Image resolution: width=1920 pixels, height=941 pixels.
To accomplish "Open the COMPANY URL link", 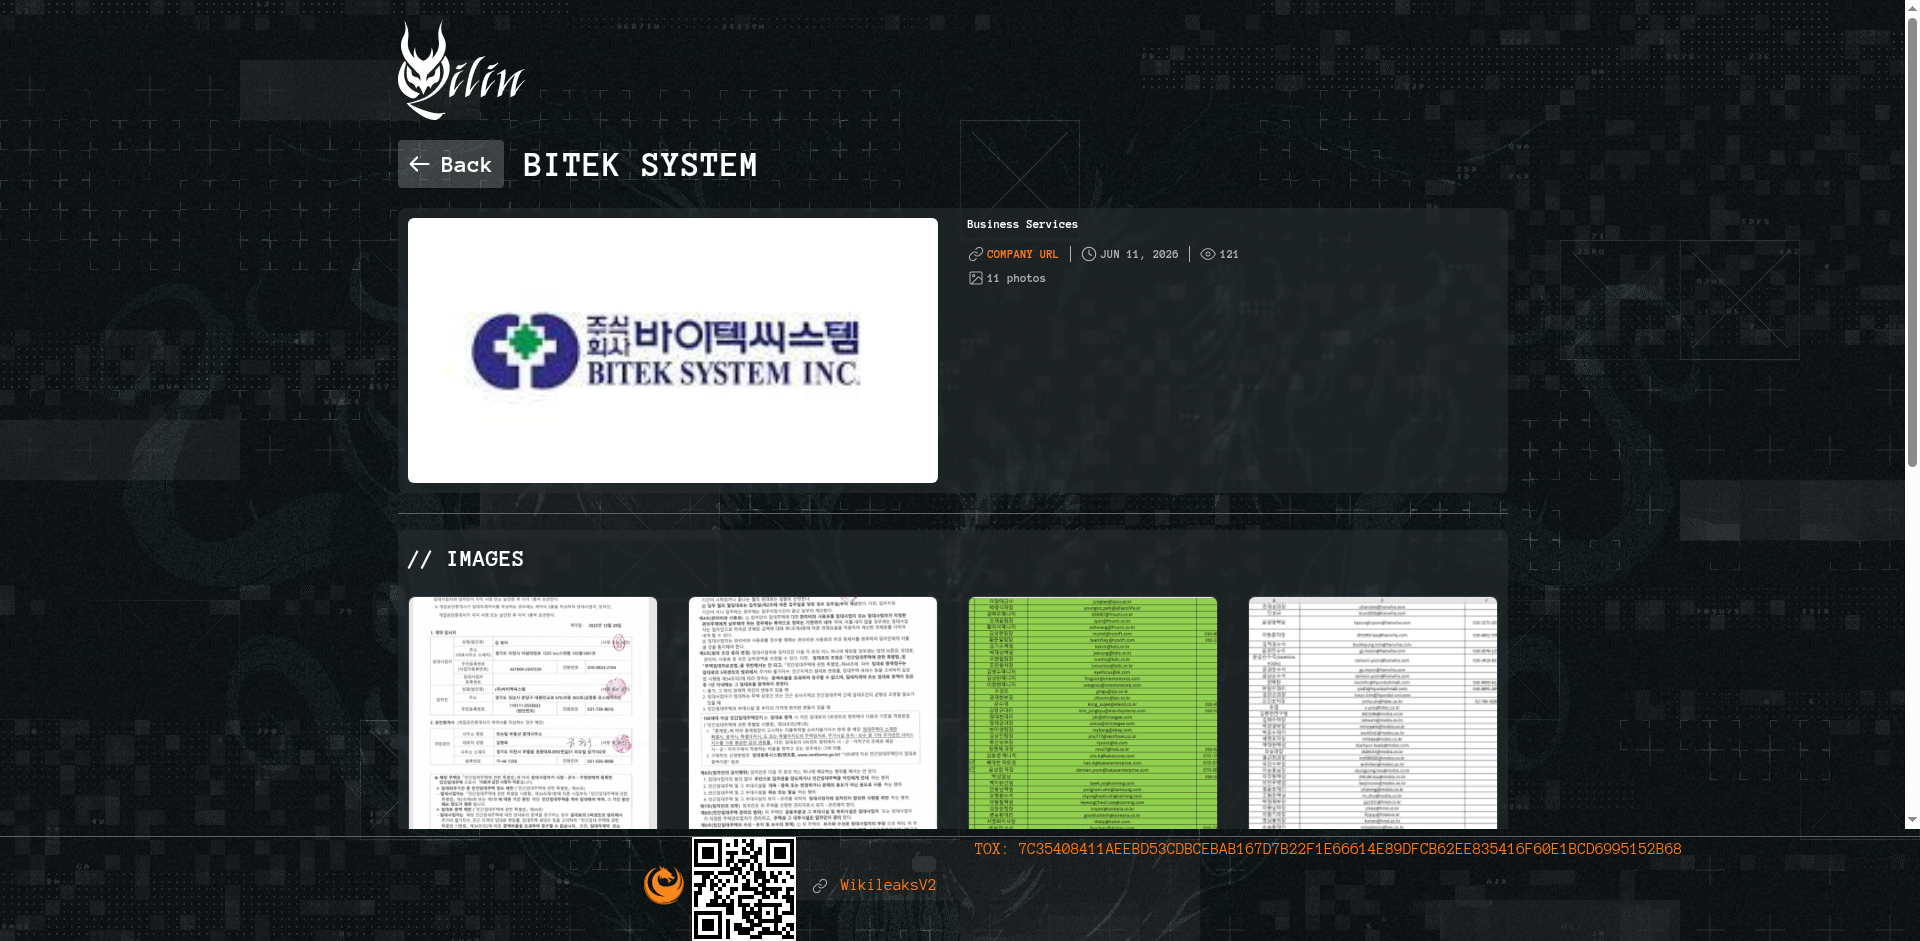I will click(x=1022, y=254).
